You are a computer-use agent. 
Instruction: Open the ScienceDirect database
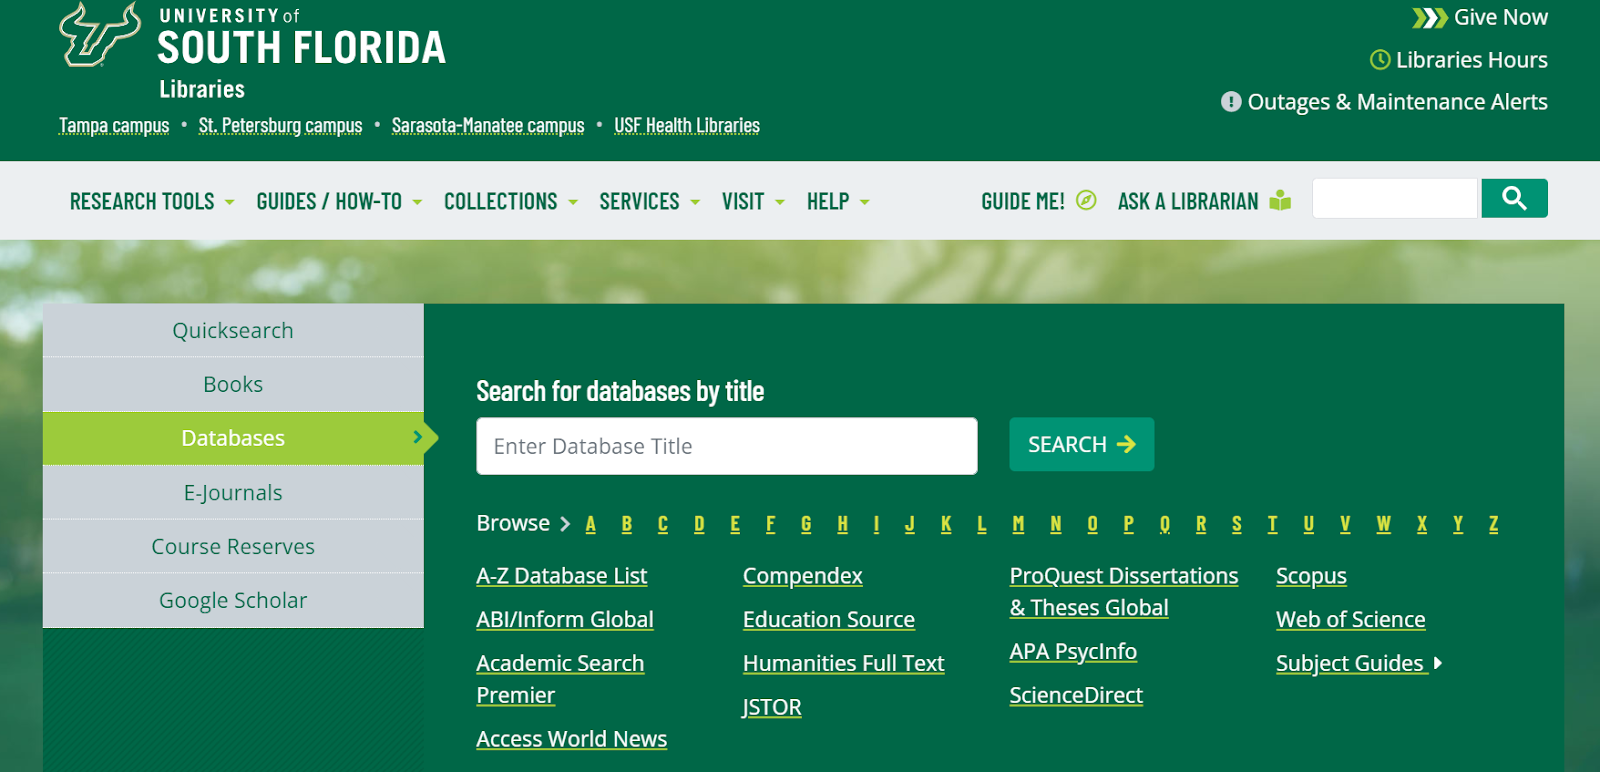coord(1076,695)
